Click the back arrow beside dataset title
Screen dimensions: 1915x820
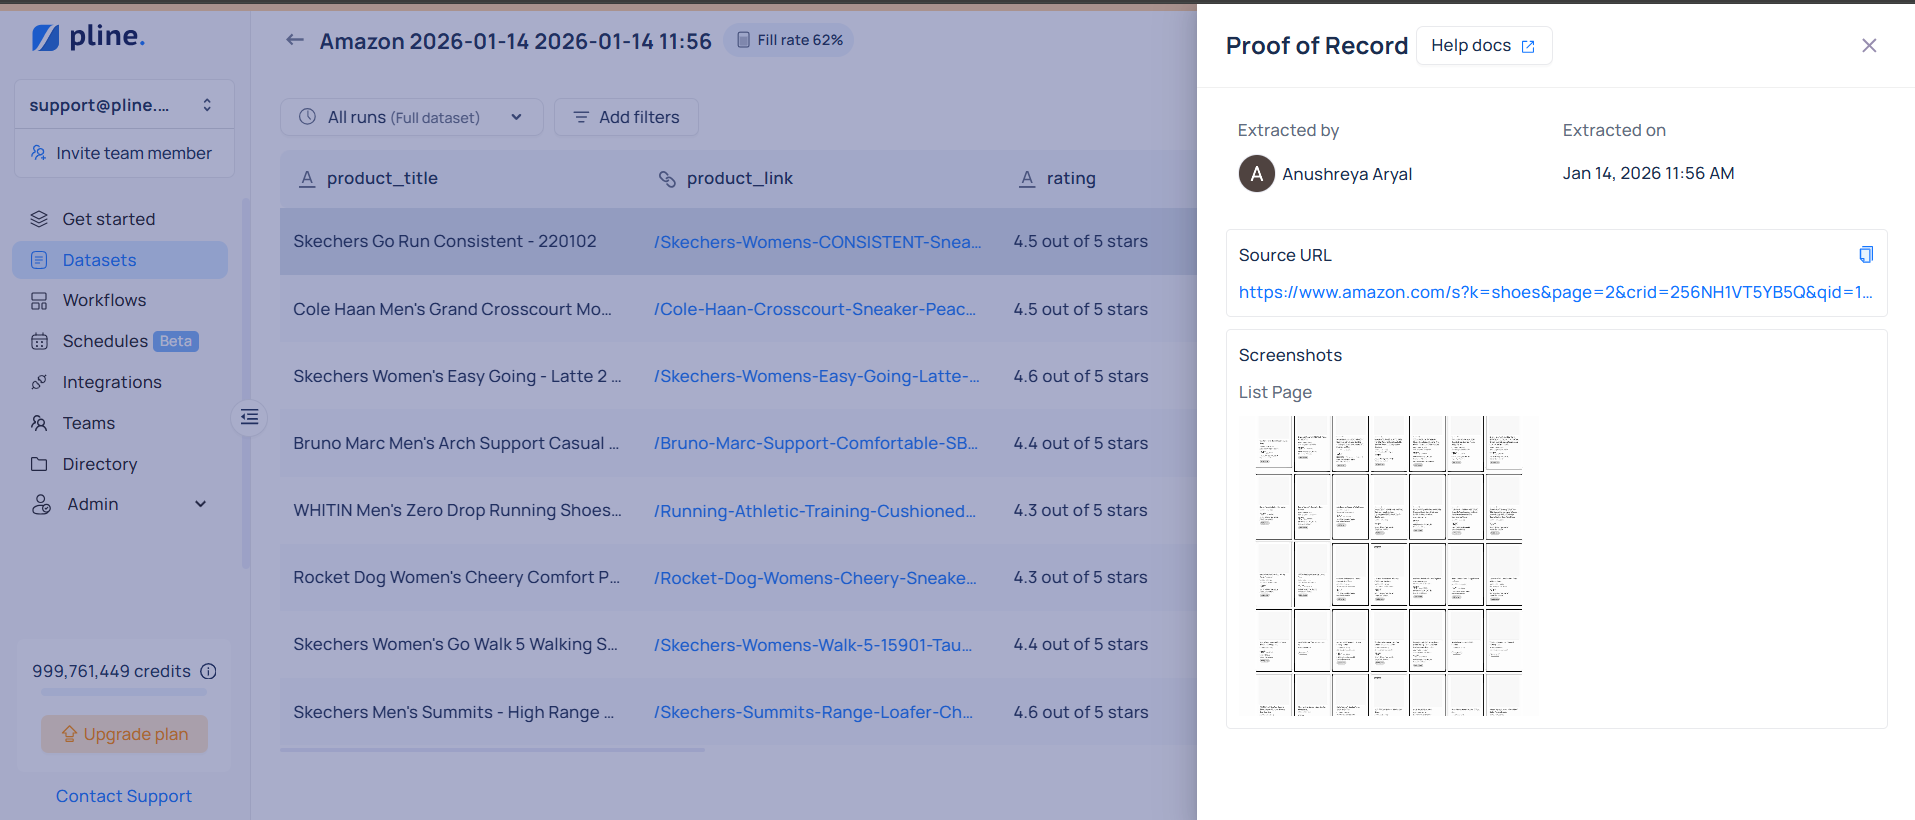294,40
